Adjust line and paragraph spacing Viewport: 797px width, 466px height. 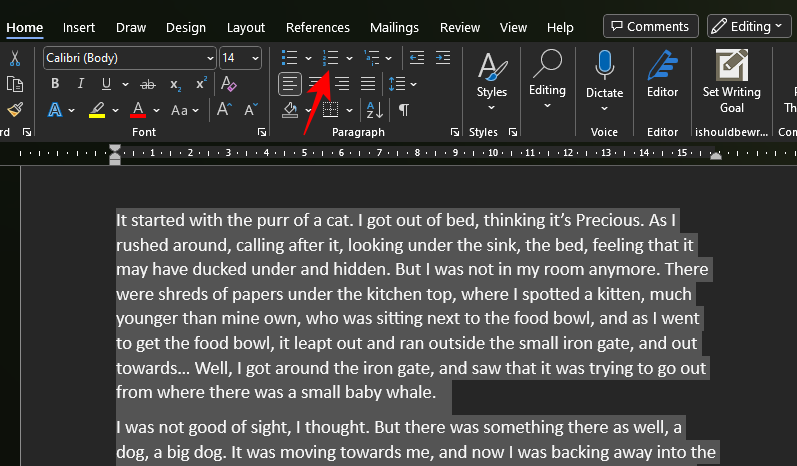(x=396, y=84)
